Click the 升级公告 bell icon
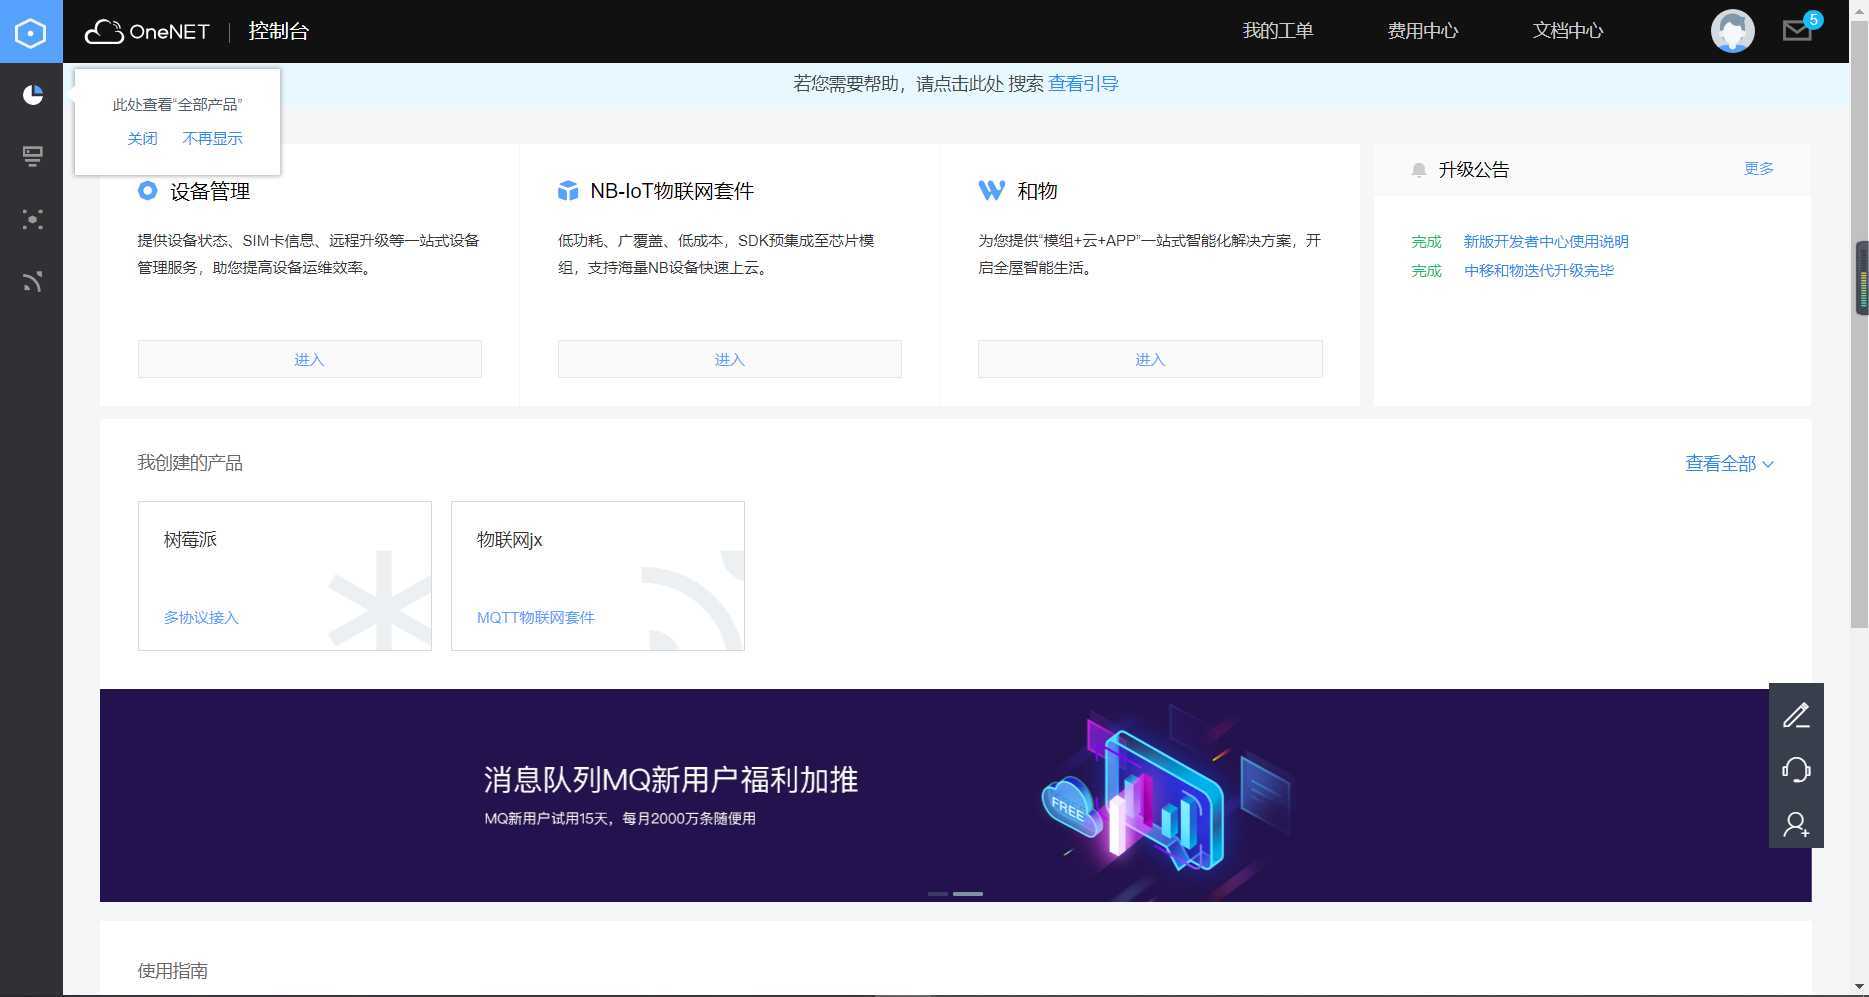The height and width of the screenshot is (997, 1869). (x=1418, y=170)
